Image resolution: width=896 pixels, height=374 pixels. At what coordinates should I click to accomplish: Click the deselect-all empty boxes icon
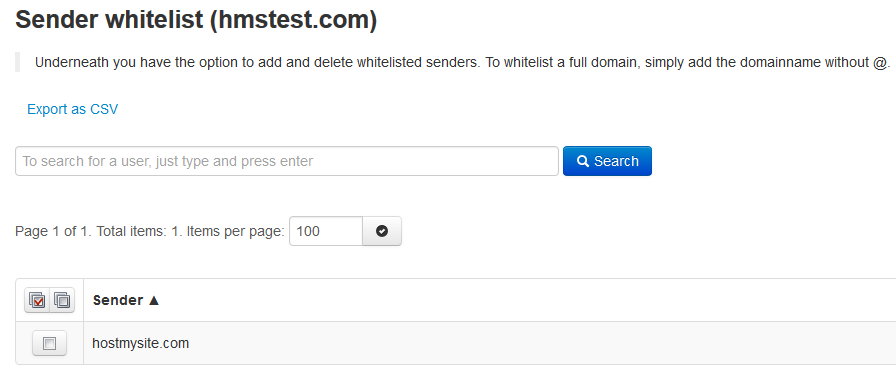click(62, 300)
